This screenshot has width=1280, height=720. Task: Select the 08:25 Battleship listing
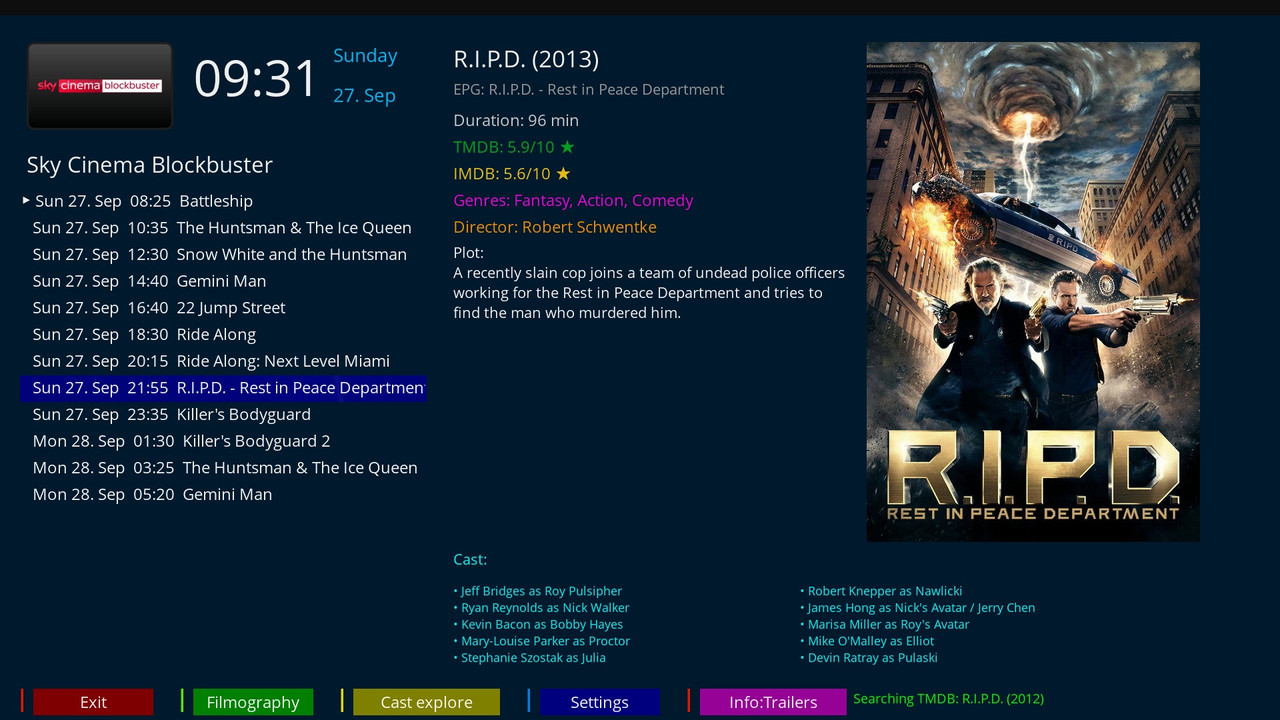point(223,201)
